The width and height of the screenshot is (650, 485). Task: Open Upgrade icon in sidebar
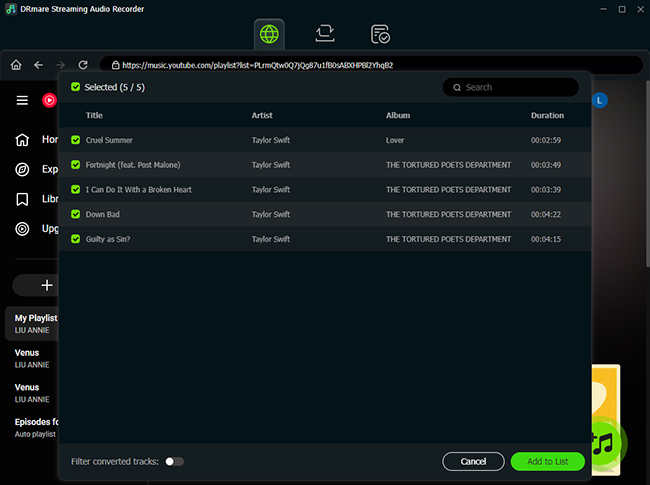[x=22, y=229]
